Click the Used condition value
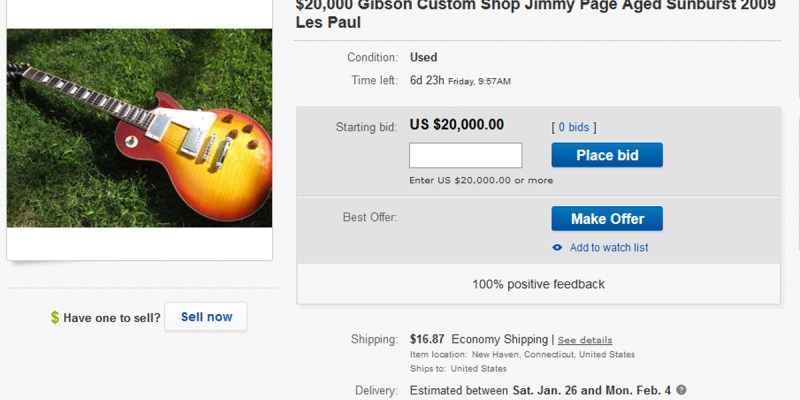Screen dimensions: 800x400 pyautogui.click(x=424, y=57)
